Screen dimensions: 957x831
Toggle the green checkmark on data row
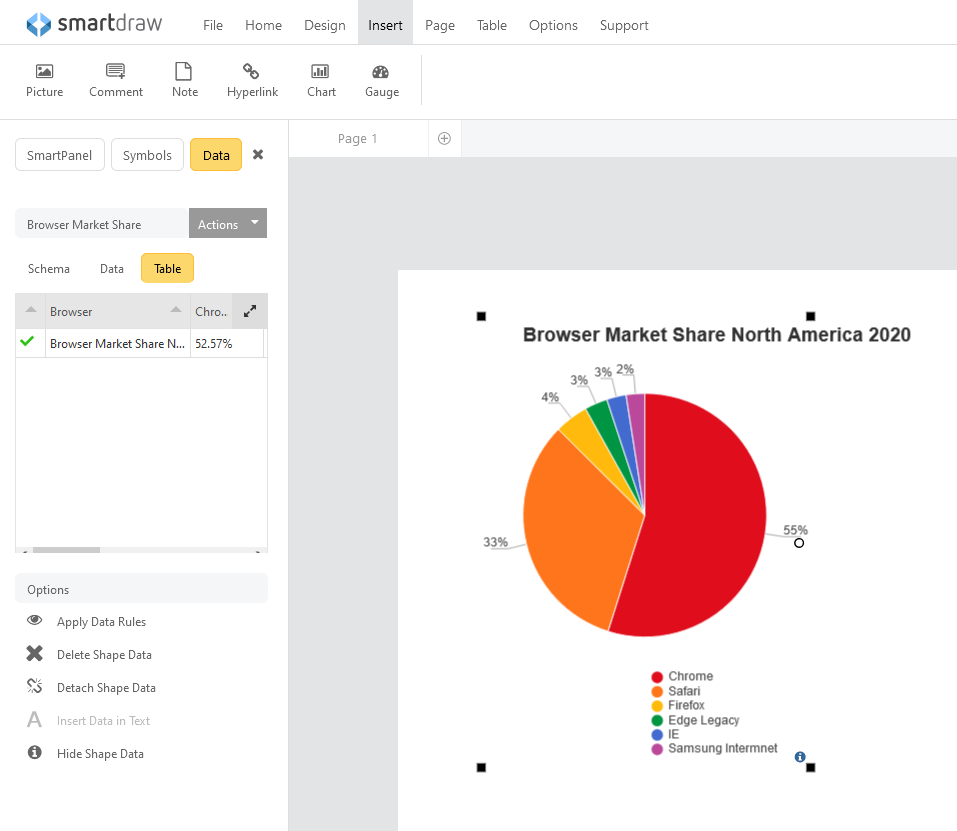[27, 343]
